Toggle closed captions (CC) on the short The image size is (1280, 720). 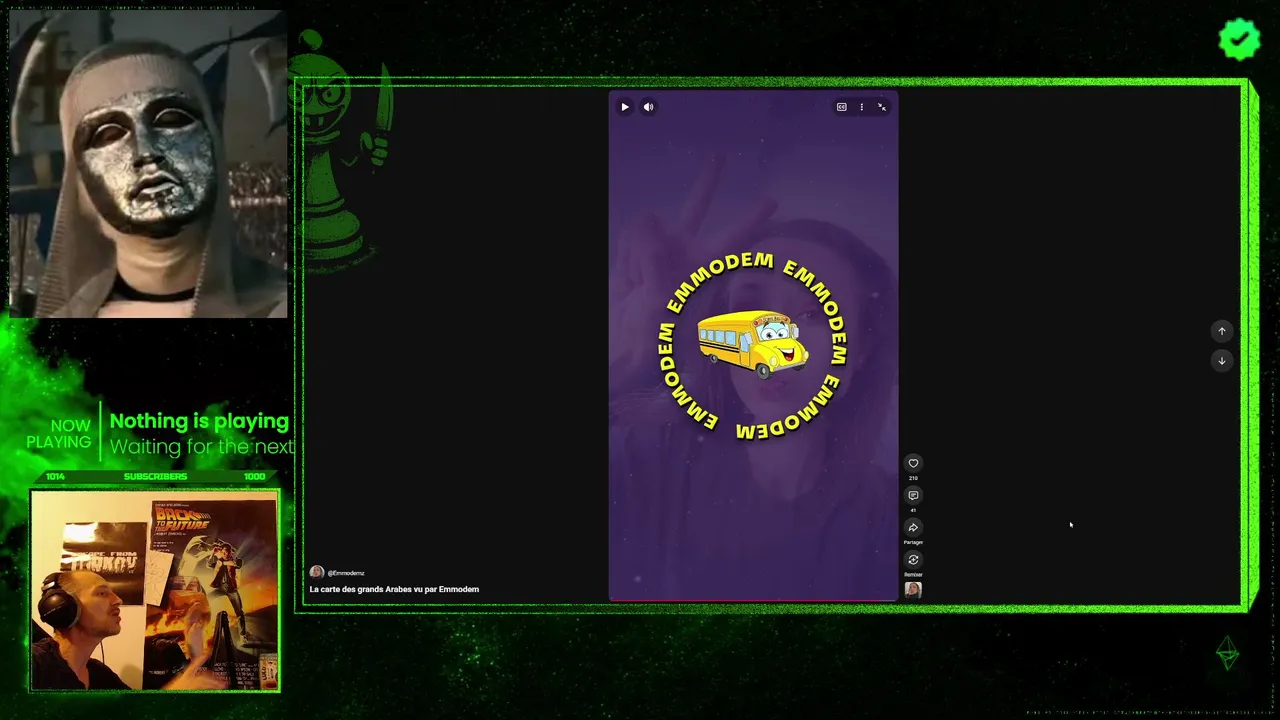(x=842, y=107)
